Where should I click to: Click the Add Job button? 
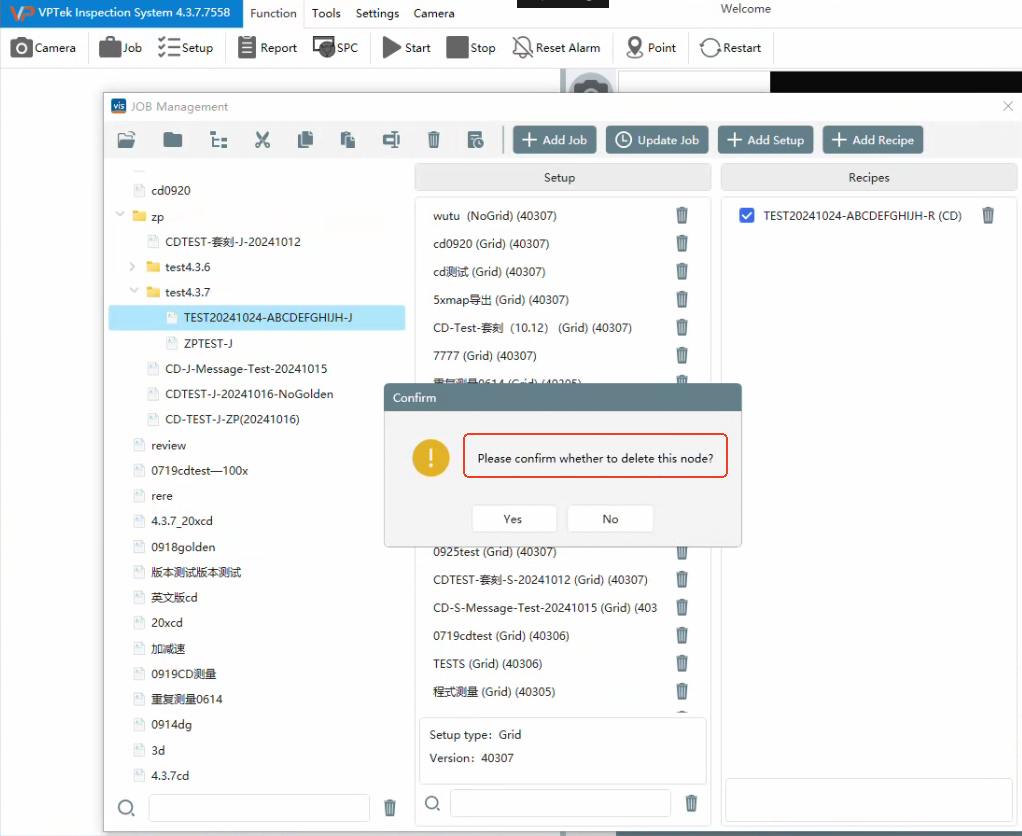click(x=555, y=139)
